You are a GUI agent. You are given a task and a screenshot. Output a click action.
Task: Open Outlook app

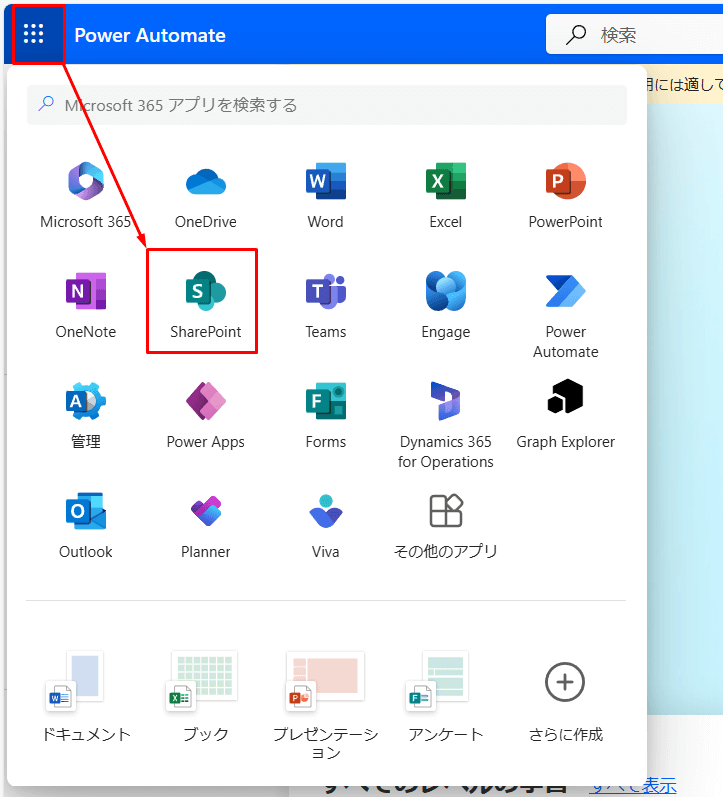[x=86, y=526]
